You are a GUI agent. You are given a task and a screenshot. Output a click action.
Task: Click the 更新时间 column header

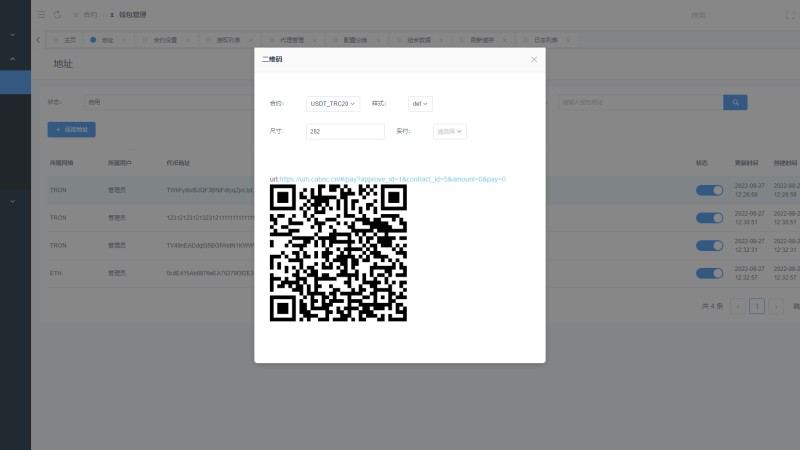[x=746, y=163]
